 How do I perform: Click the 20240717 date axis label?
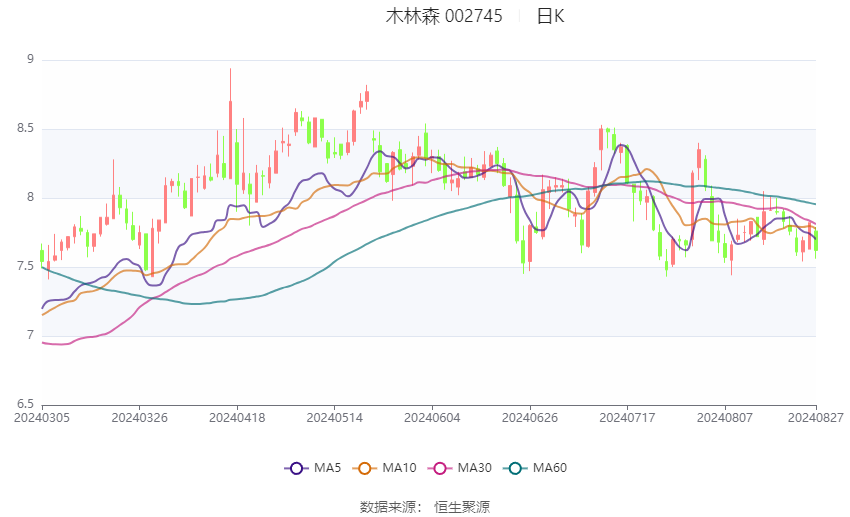click(x=627, y=418)
